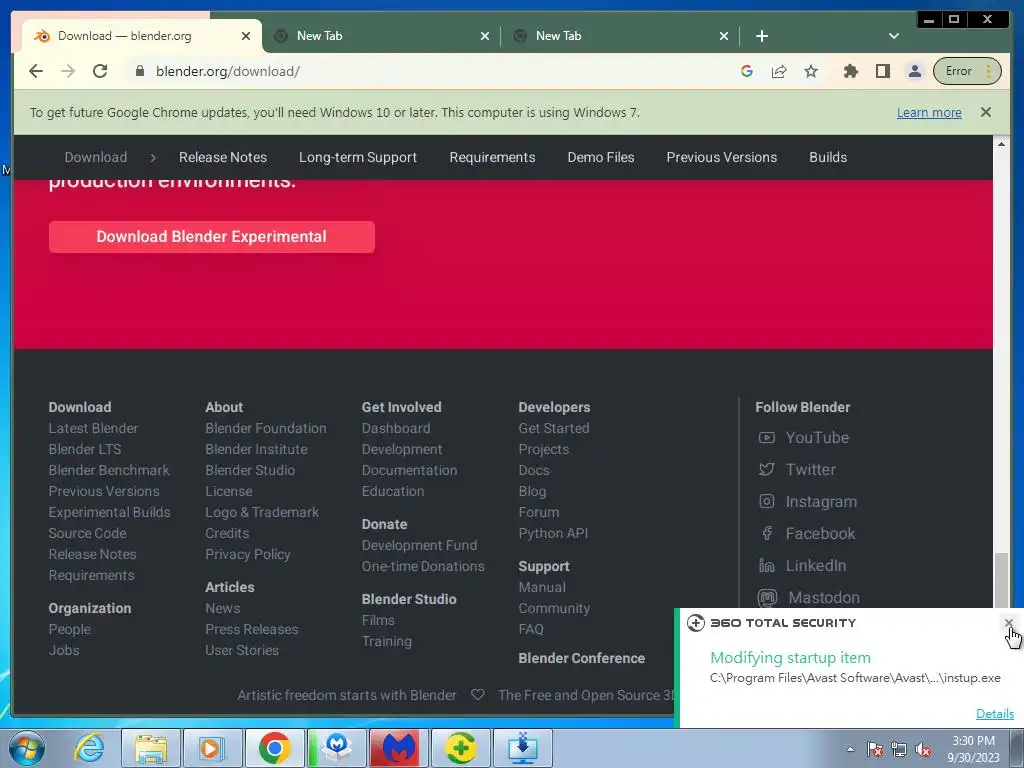
Task: Open the User Stories footer link
Action: [242, 650]
